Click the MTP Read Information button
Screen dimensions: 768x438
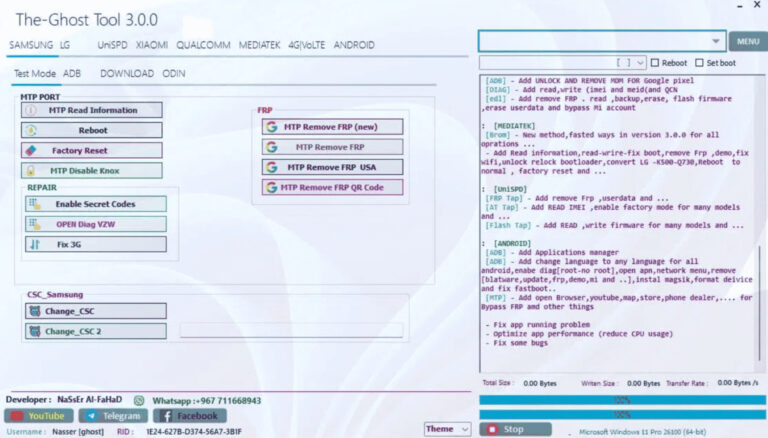[x=92, y=110]
